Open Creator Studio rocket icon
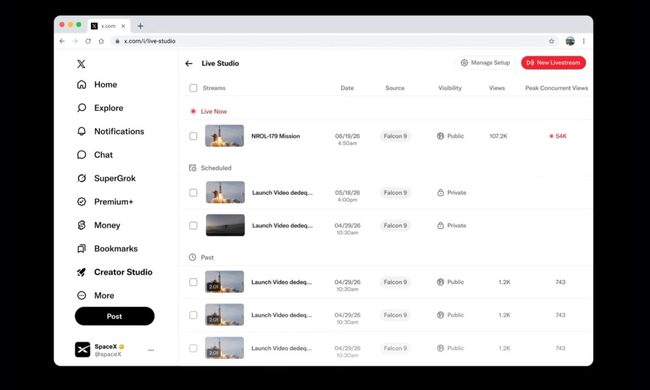This screenshot has height=390, width=650. [82, 272]
